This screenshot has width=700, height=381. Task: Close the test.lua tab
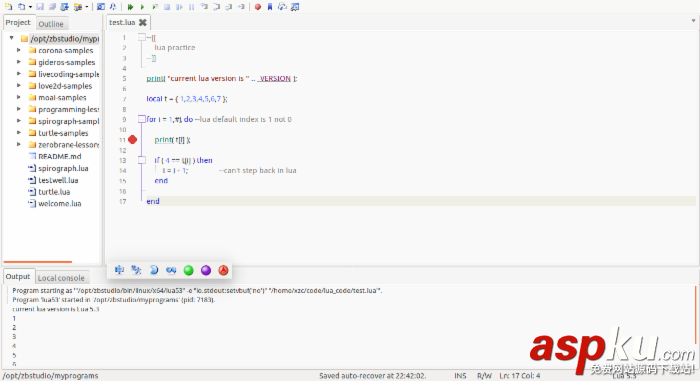143,22
